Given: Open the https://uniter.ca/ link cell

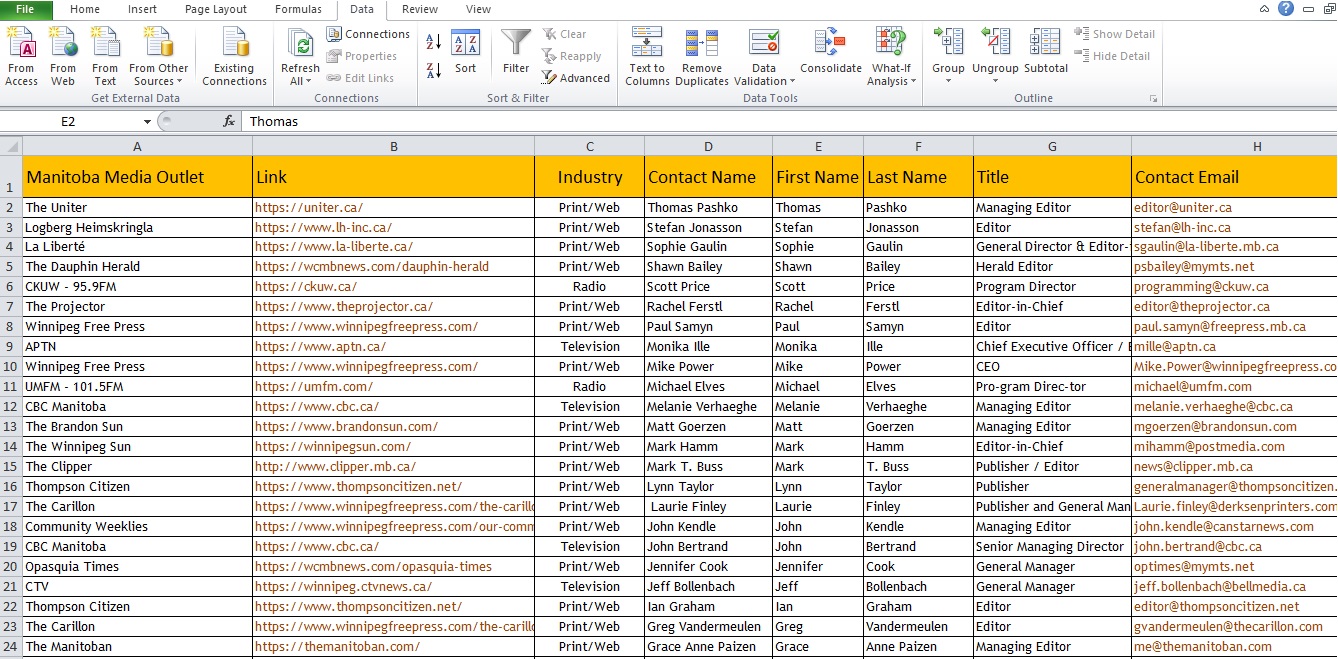Looking at the screenshot, I should pos(393,207).
